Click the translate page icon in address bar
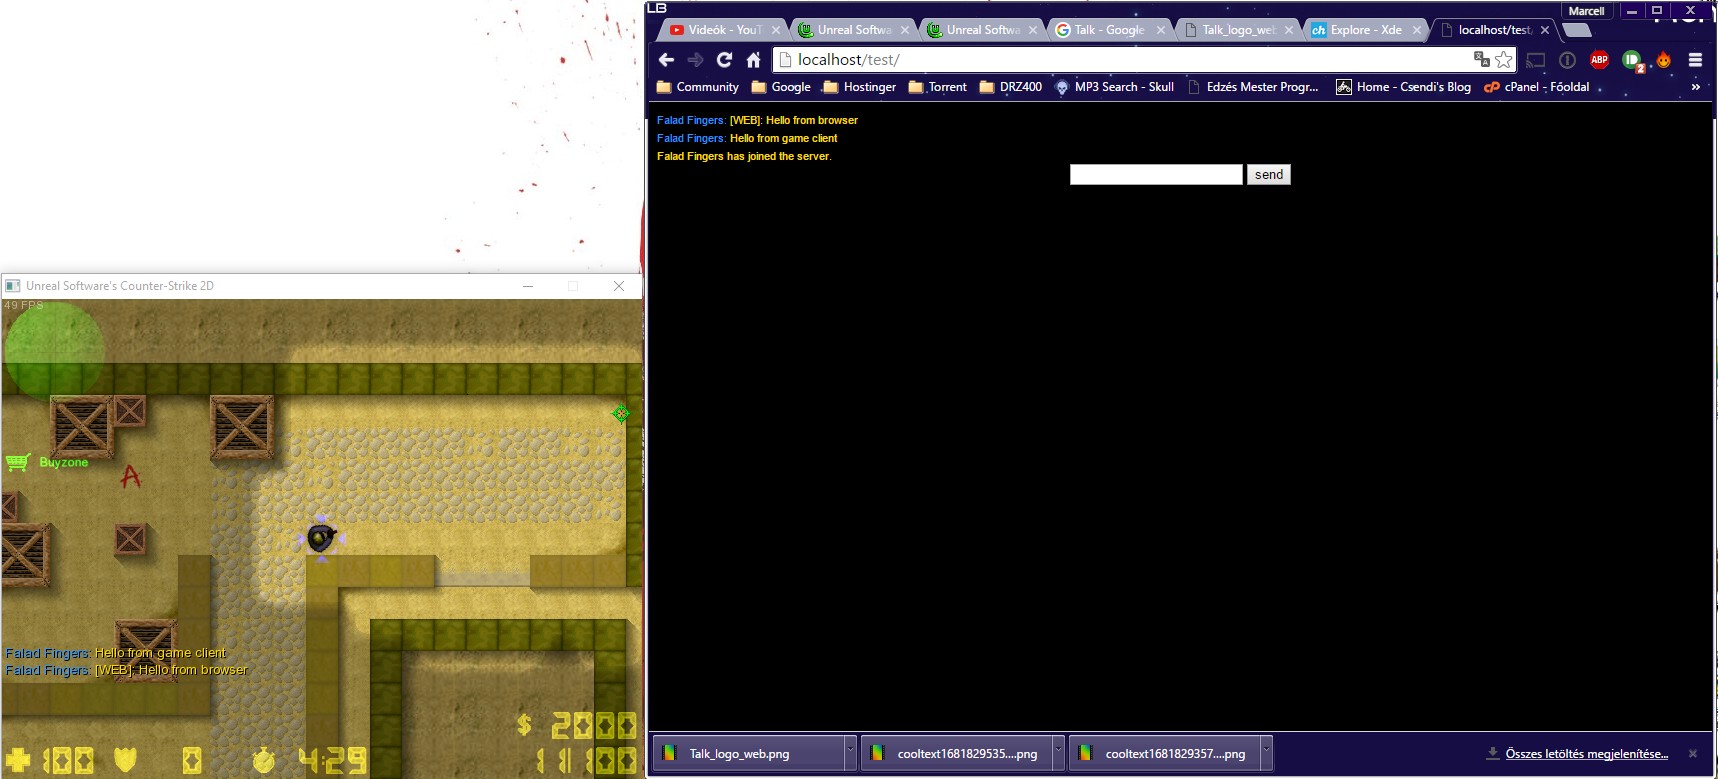 pos(1482,60)
